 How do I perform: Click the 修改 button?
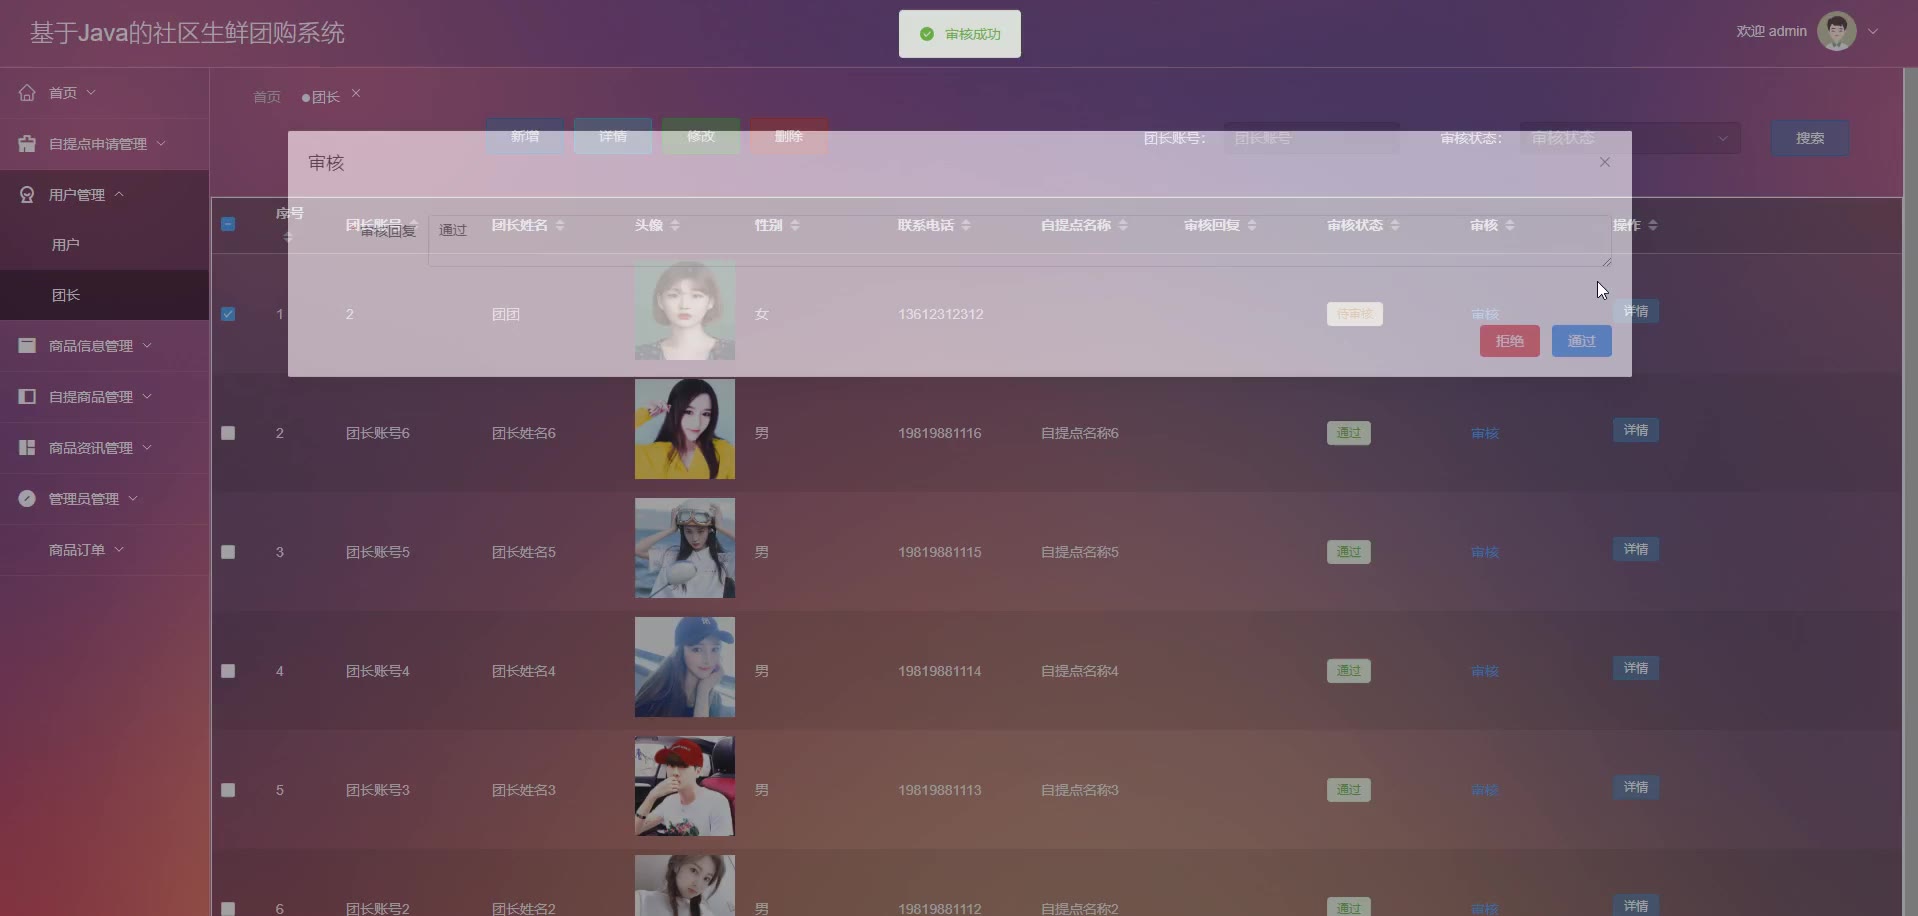[x=701, y=136]
